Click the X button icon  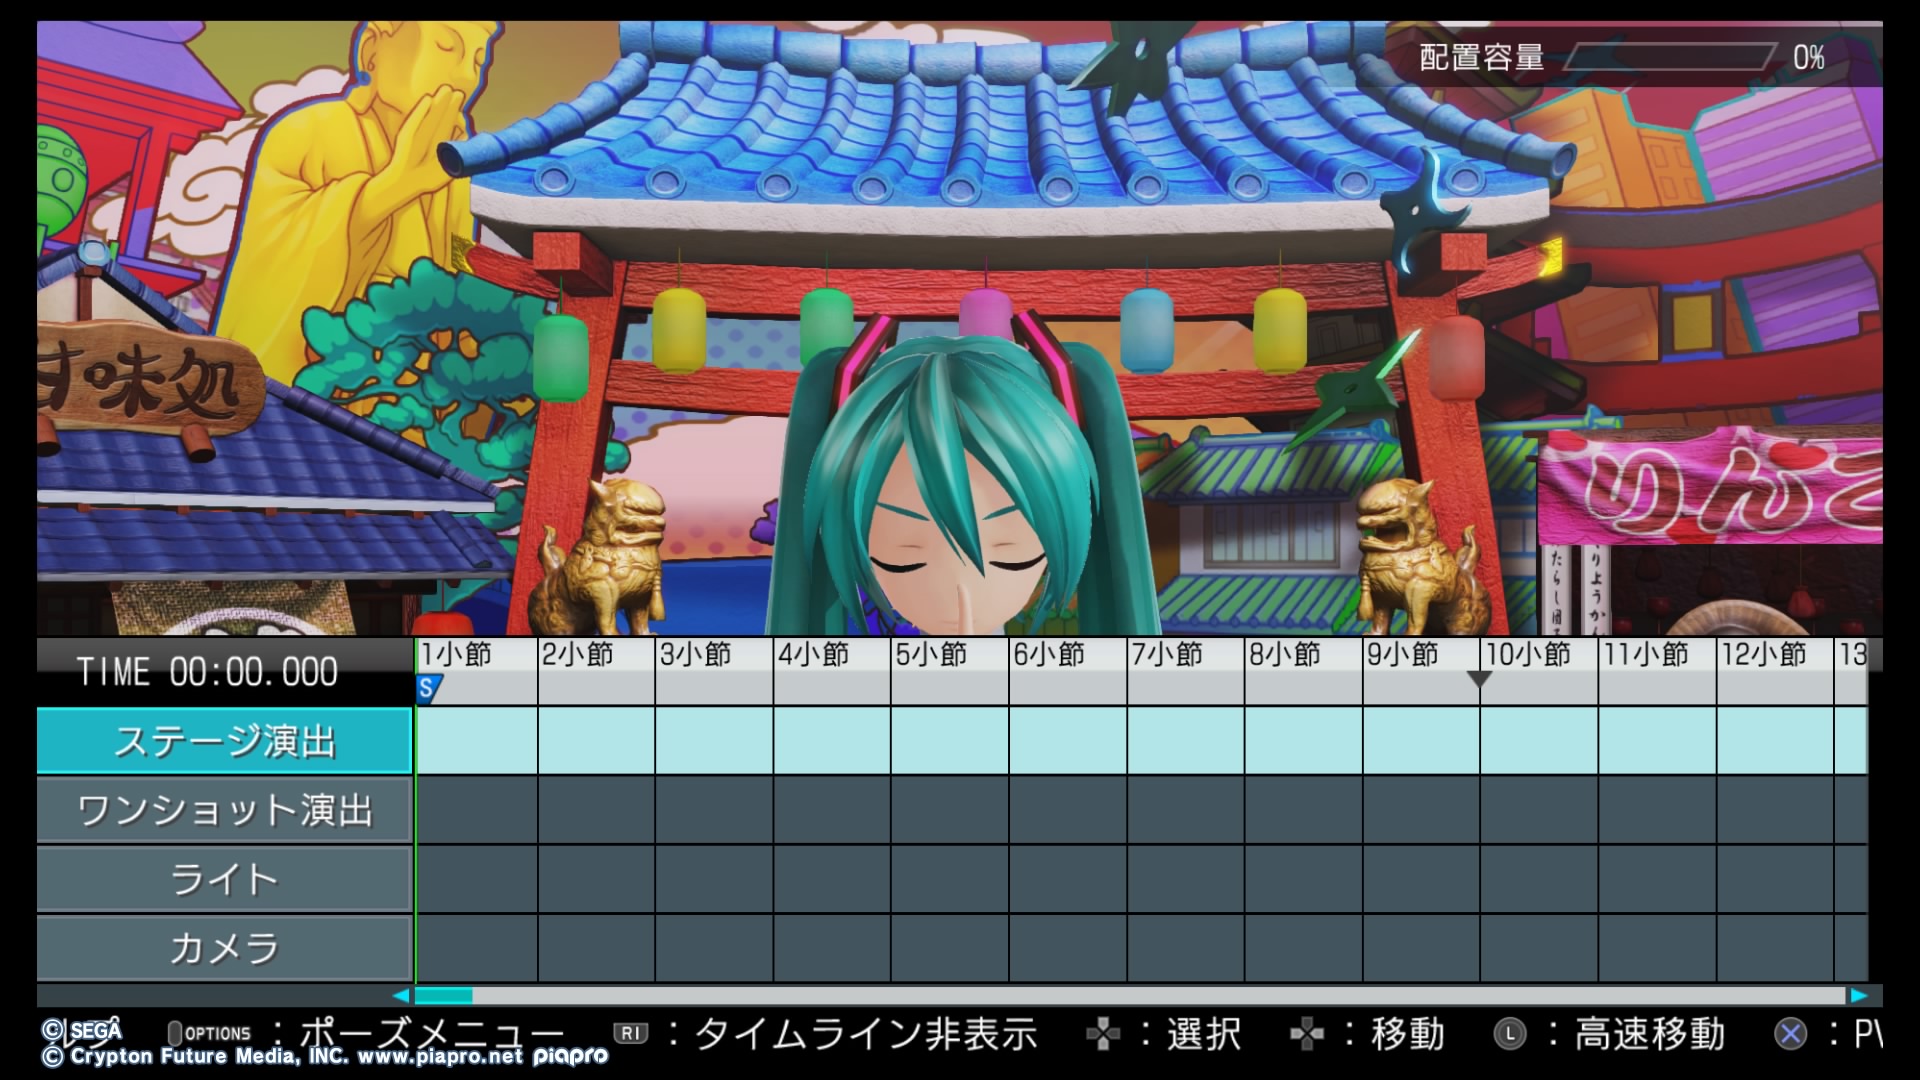1791,1034
